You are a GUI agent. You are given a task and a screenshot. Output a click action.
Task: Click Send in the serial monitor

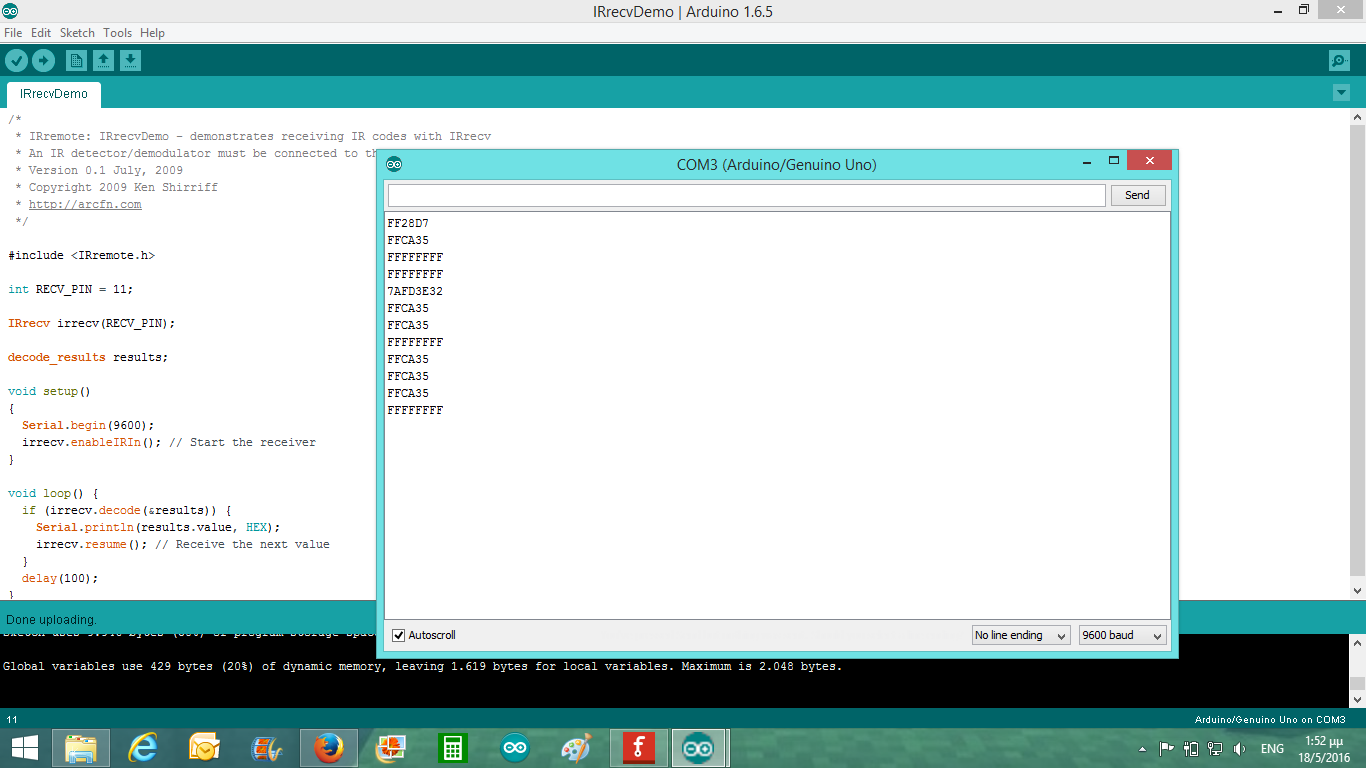pos(1138,195)
